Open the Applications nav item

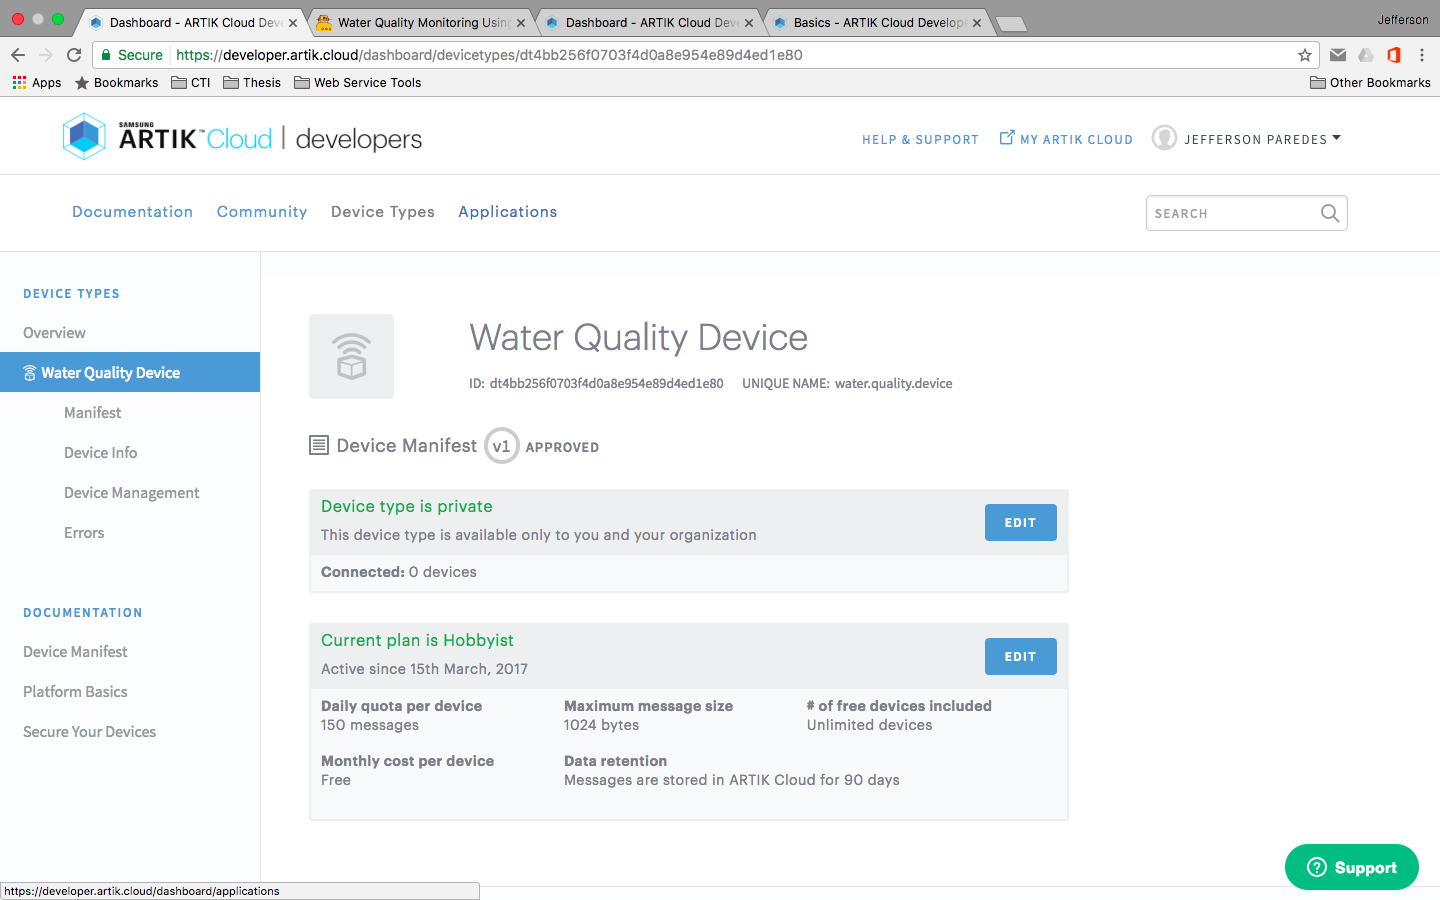(508, 212)
